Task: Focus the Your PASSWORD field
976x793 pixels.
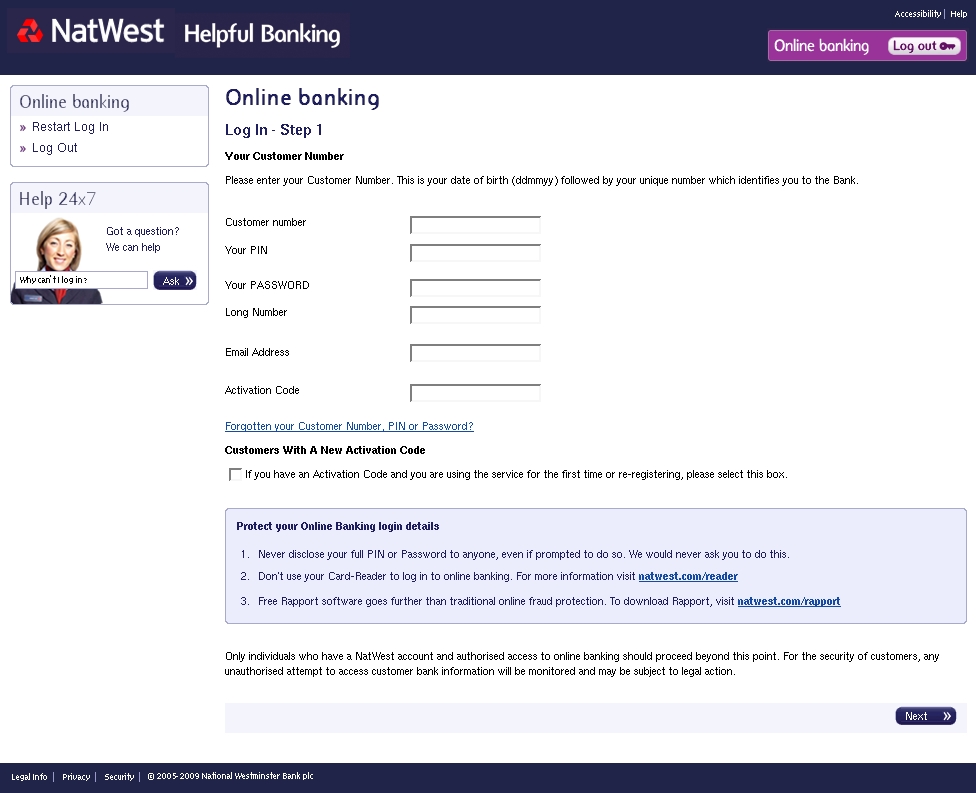Action: [x=475, y=288]
